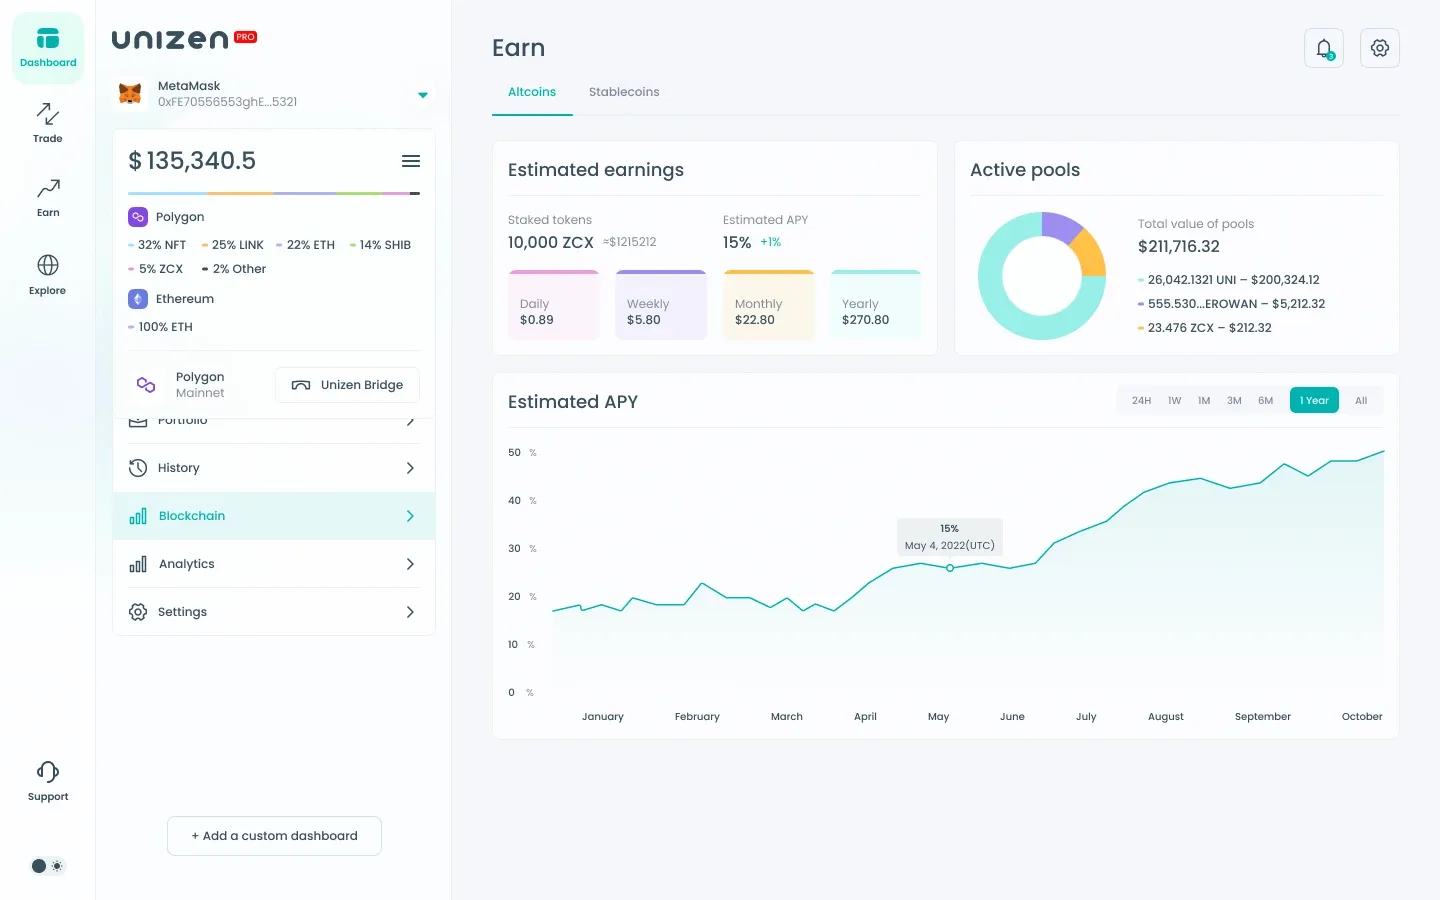
Task: Open the Trade arrows icon
Action: pyautogui.click(x=48, y=114)
